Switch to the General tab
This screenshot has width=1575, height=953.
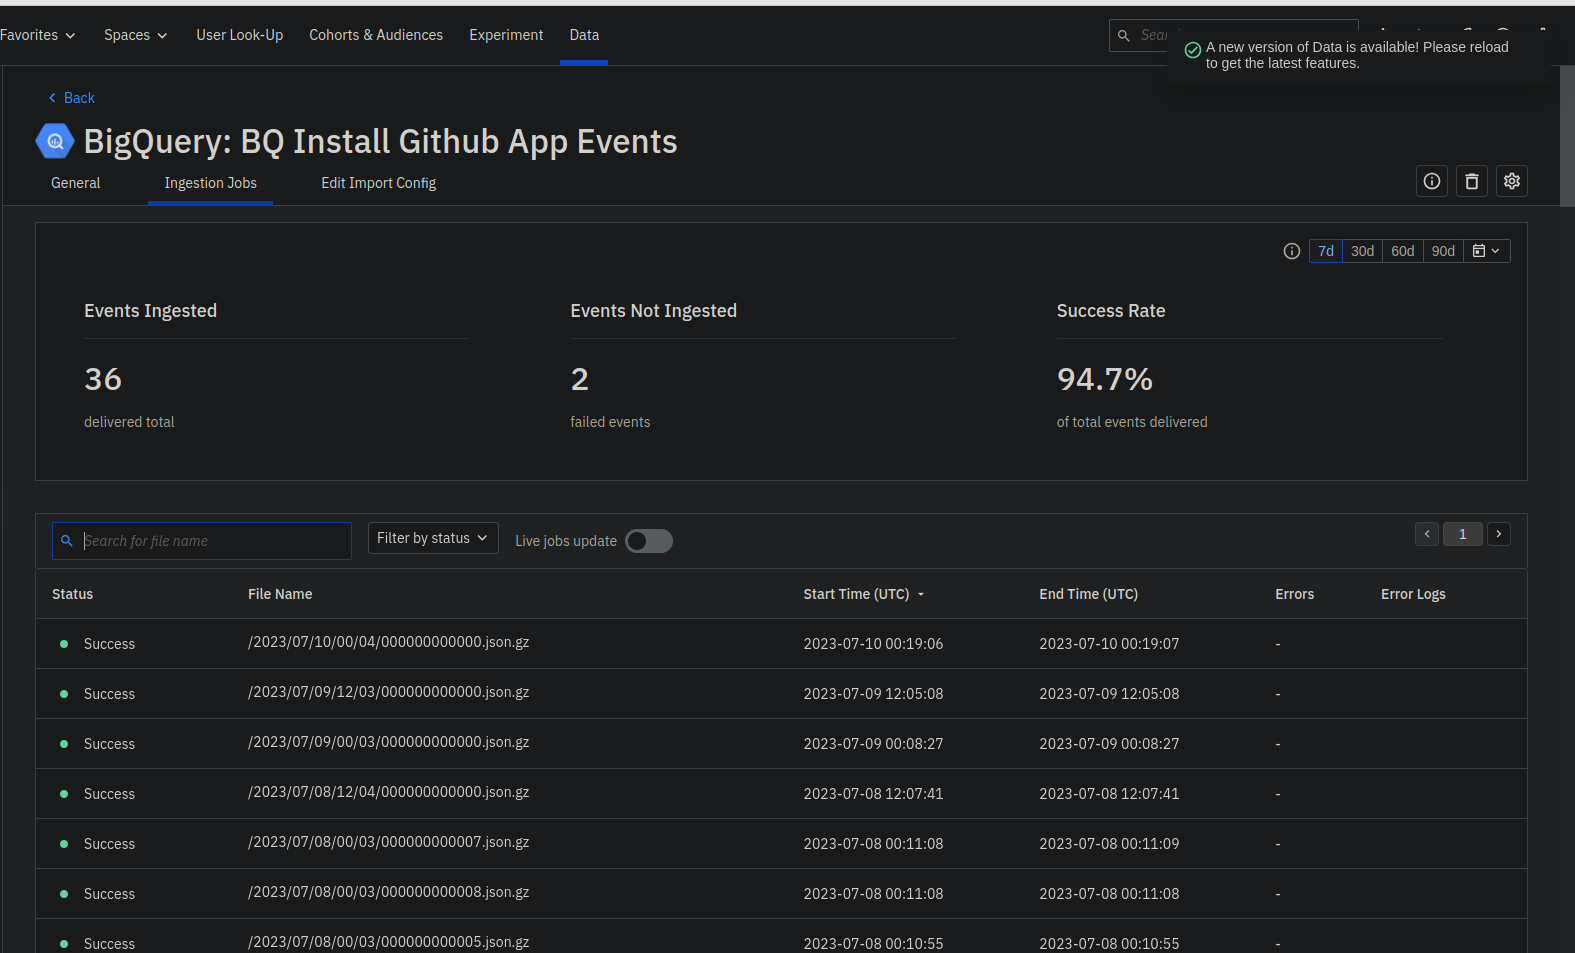[x=76, y=183]
